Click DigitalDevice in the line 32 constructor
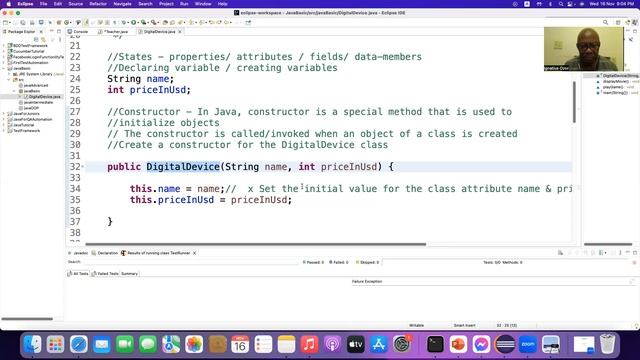The image size is (640, 360). click(x=183, y=167)
